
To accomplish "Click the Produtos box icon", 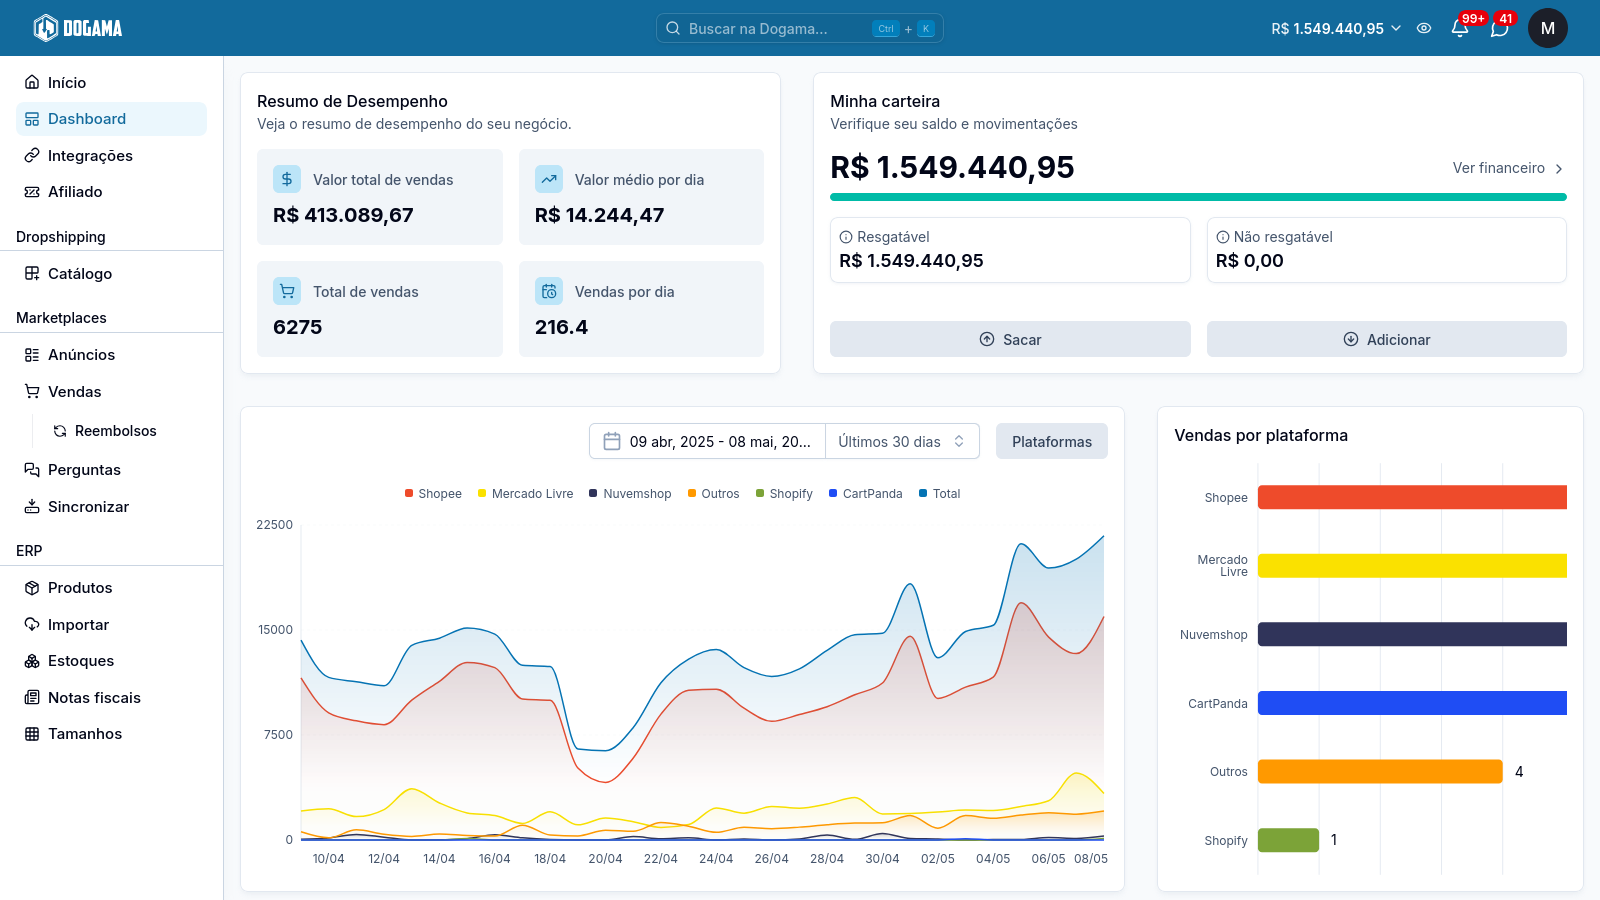I will pos(32,588).
